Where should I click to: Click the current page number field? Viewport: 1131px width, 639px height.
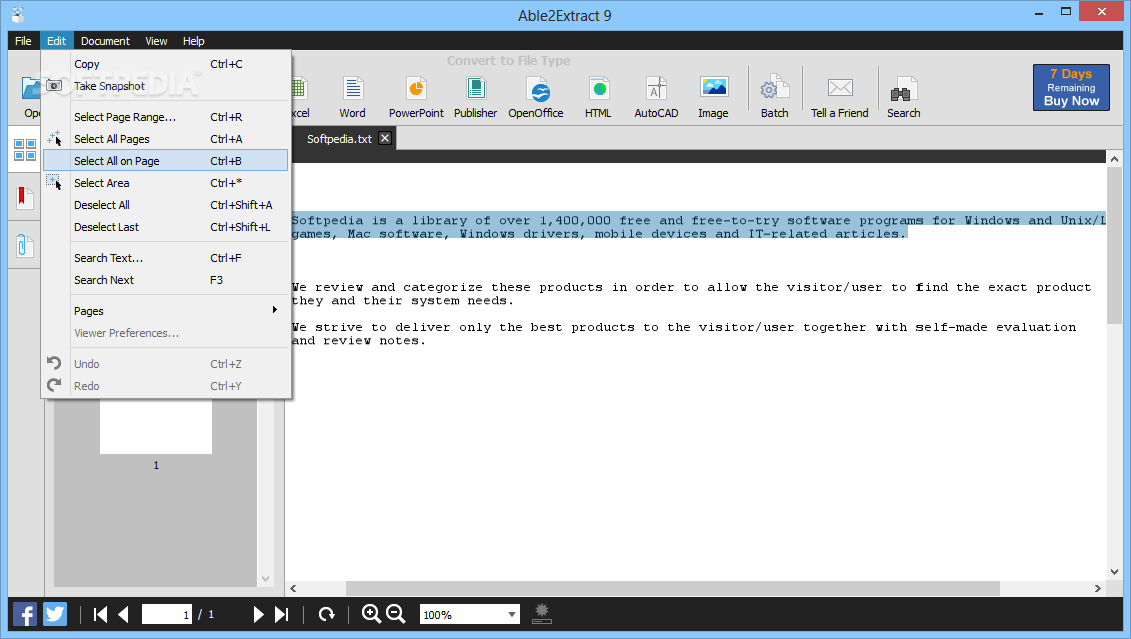(x=167, y=614)
